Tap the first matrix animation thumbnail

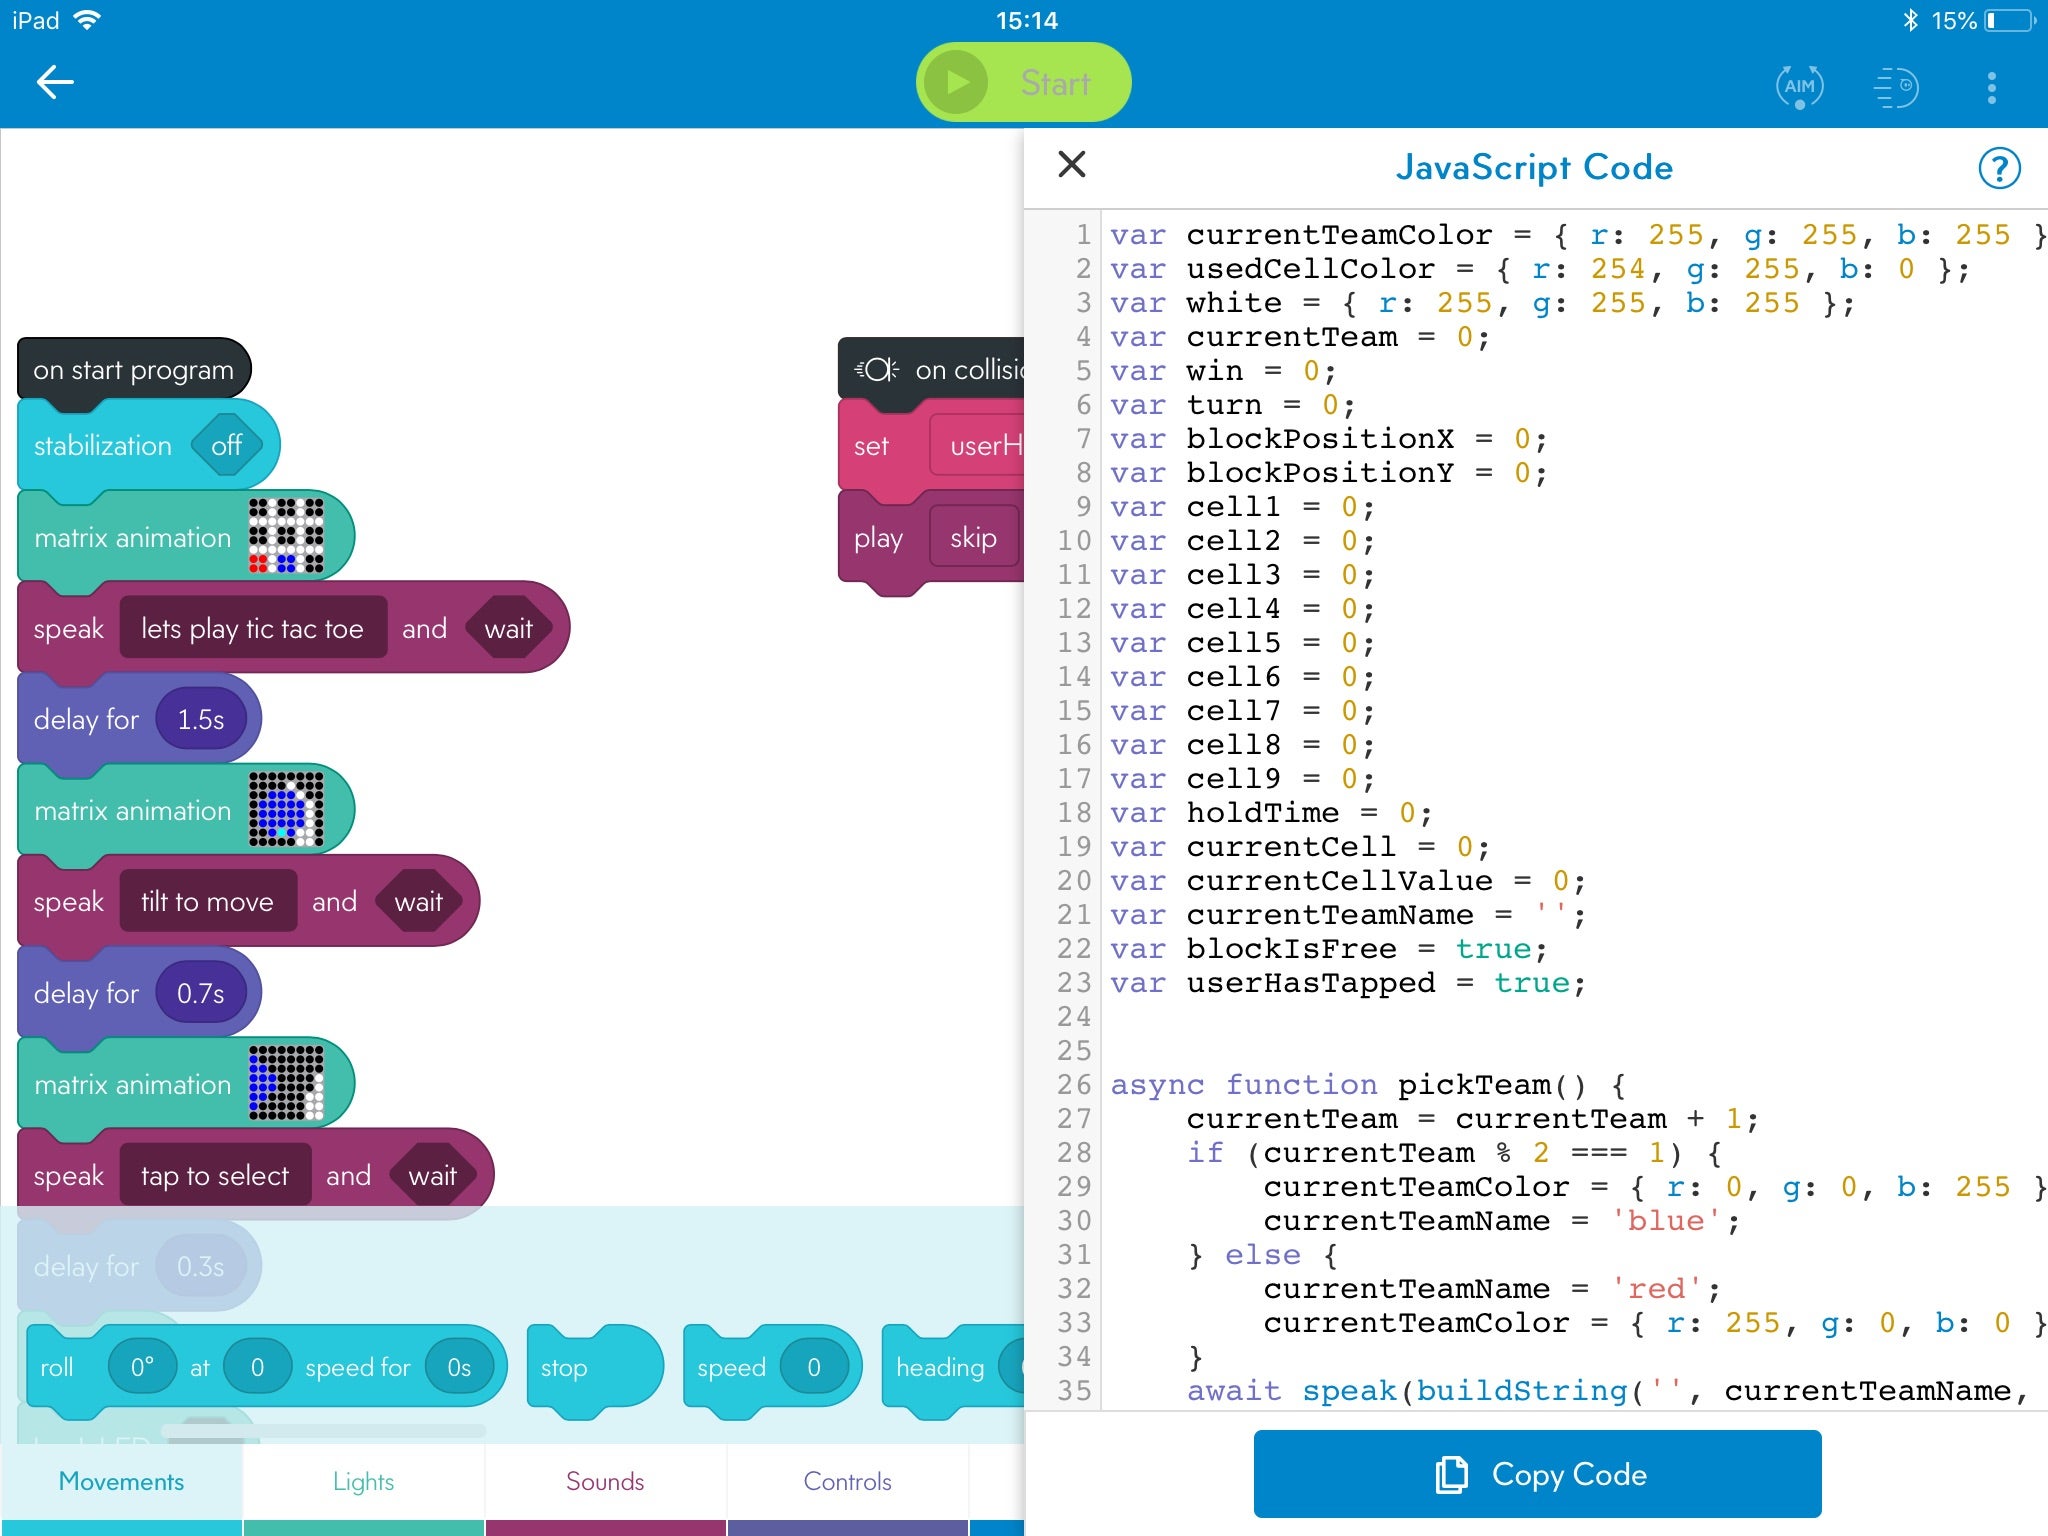coord(286,537)
